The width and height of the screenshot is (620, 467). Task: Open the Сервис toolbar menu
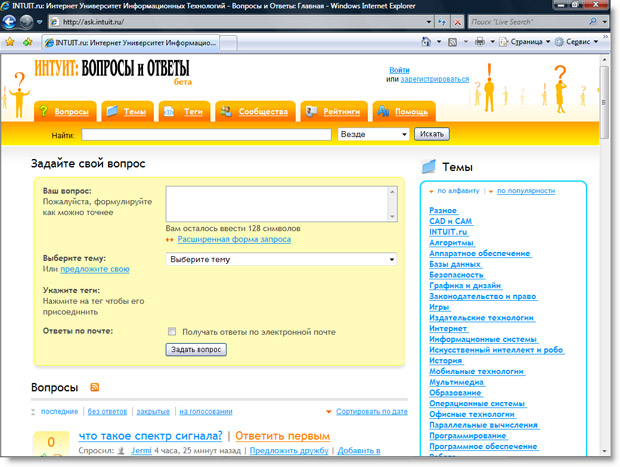click(577, 42)
